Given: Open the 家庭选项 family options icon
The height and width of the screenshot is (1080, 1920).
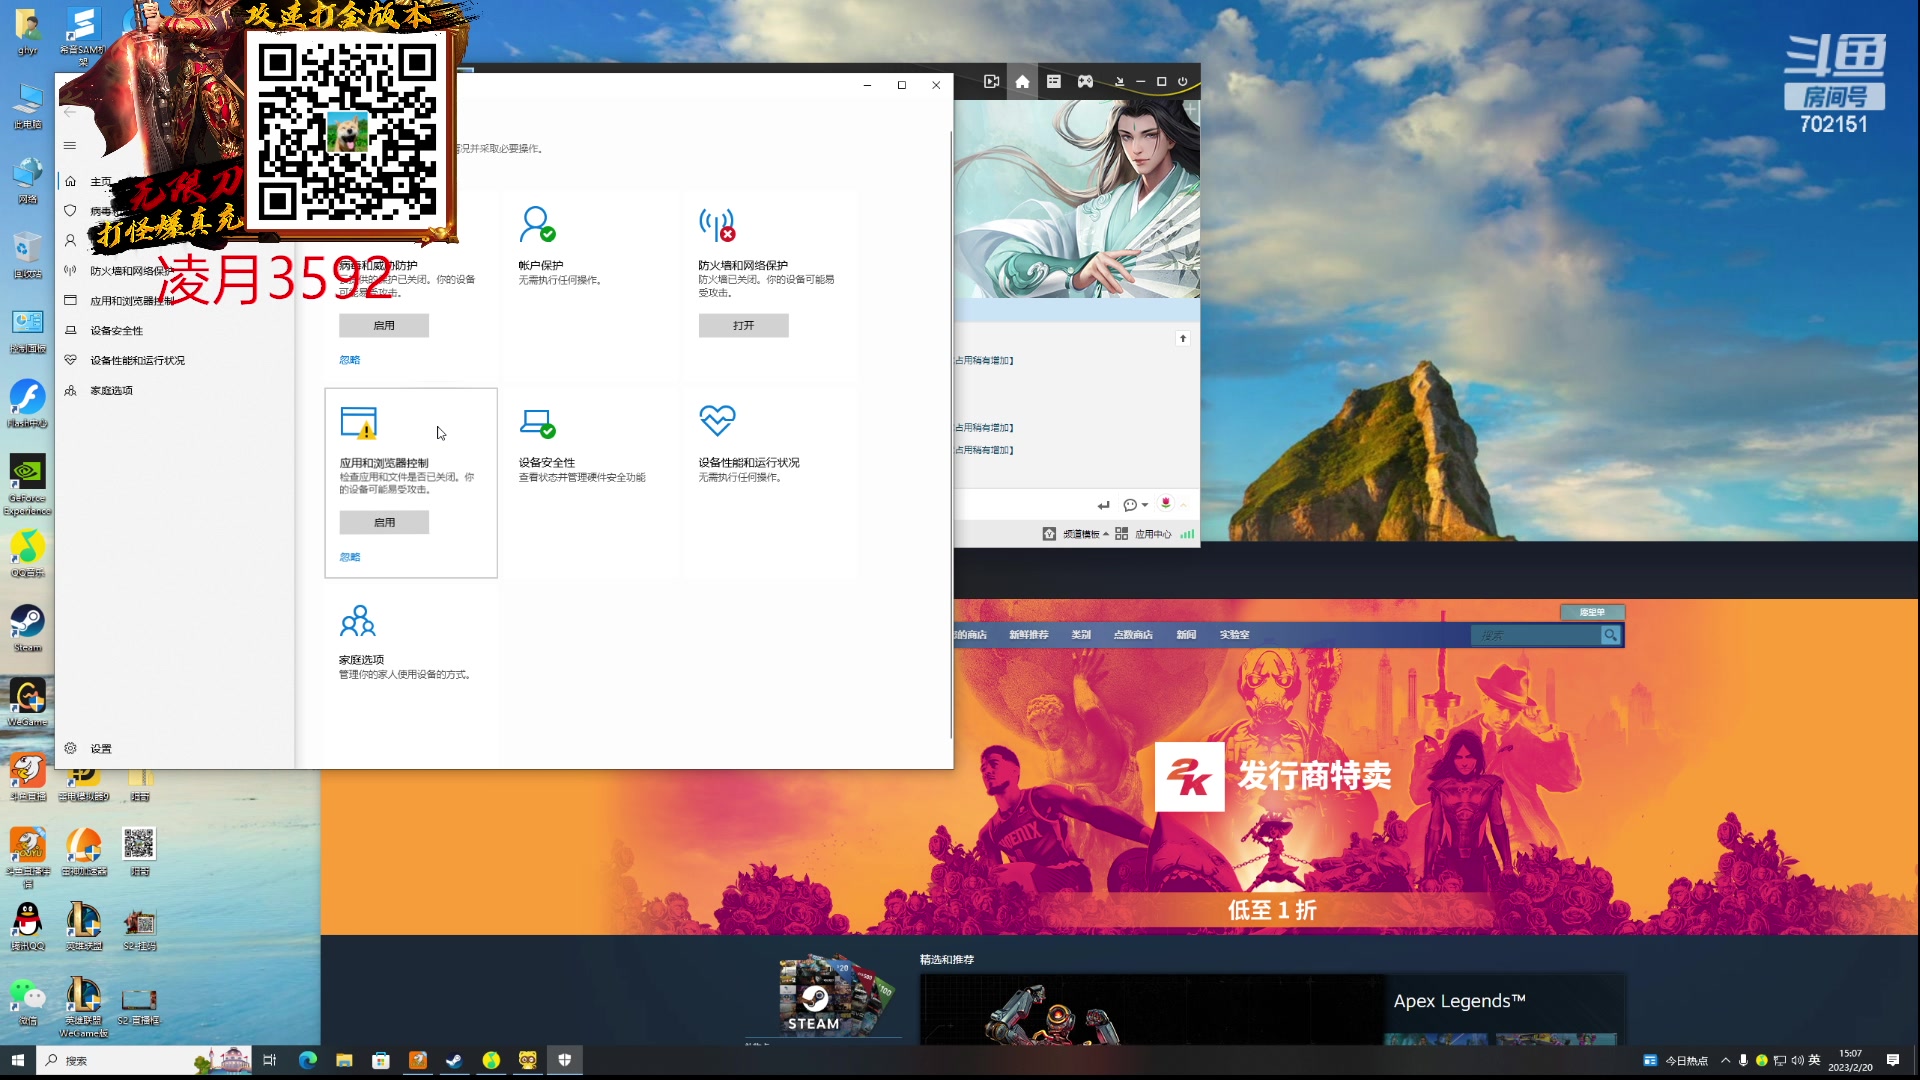Looking at the screenshot, I should (357, 621).
